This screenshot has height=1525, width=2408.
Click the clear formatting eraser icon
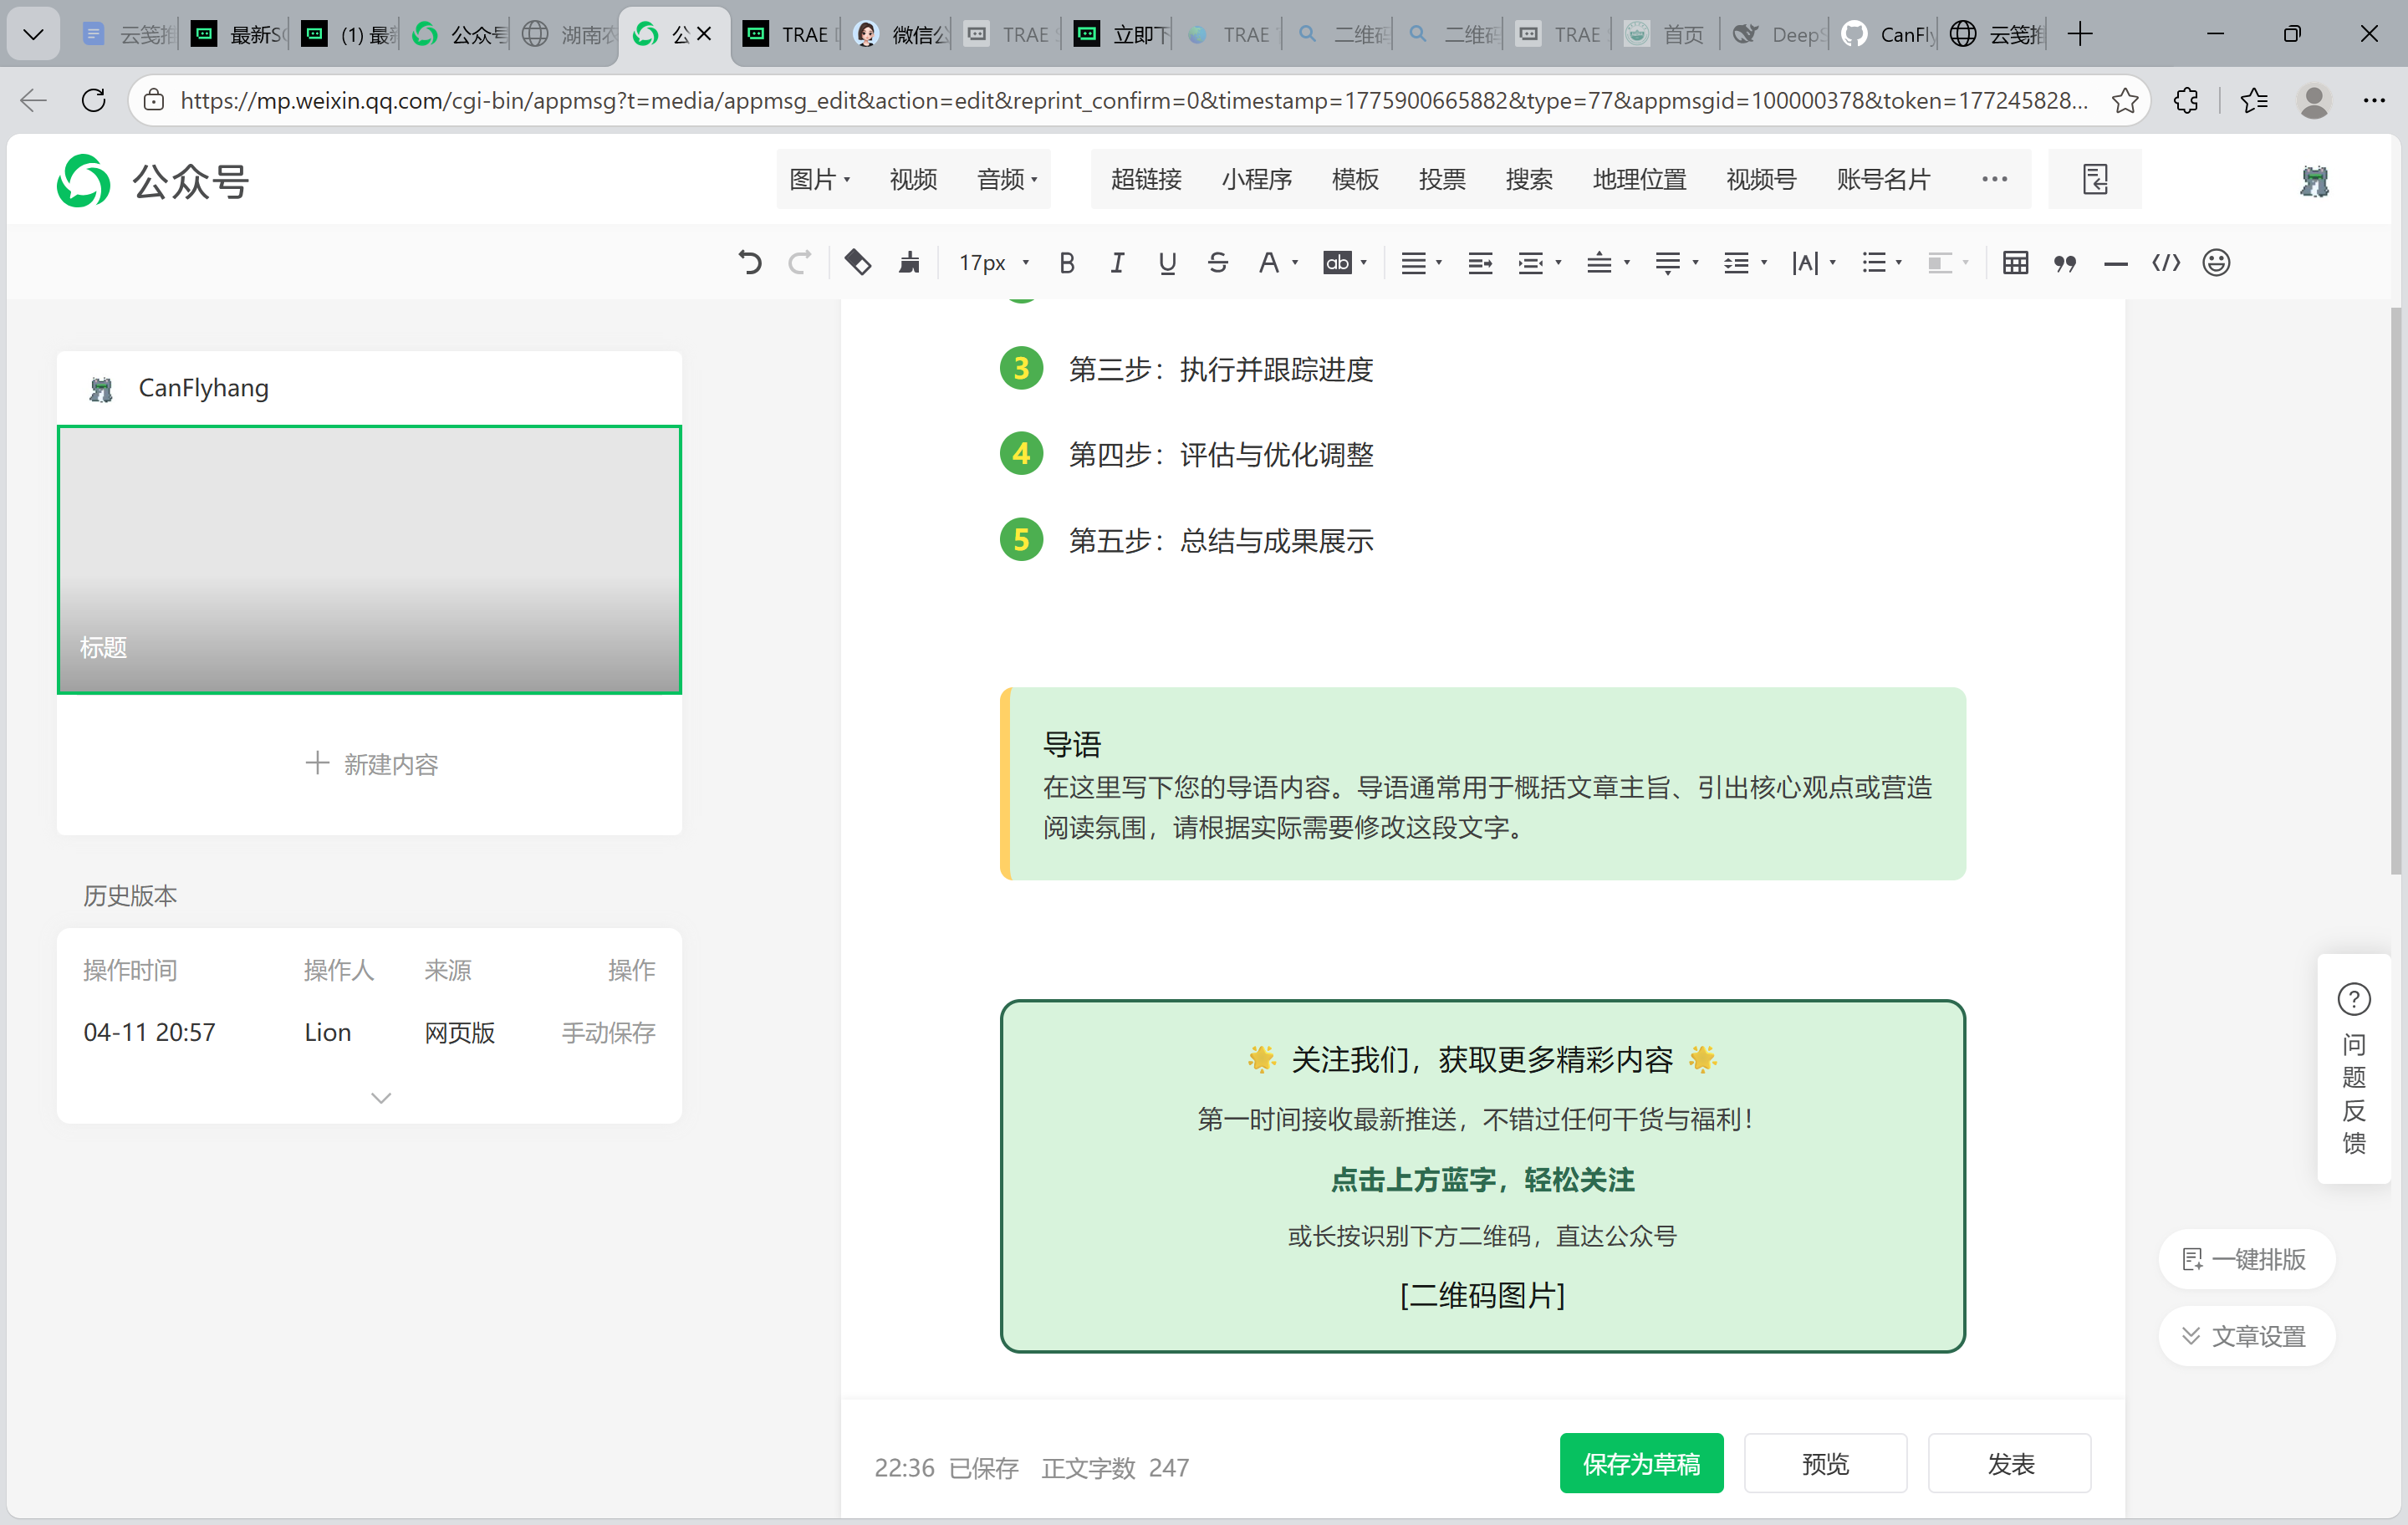(x=858, y=263)
